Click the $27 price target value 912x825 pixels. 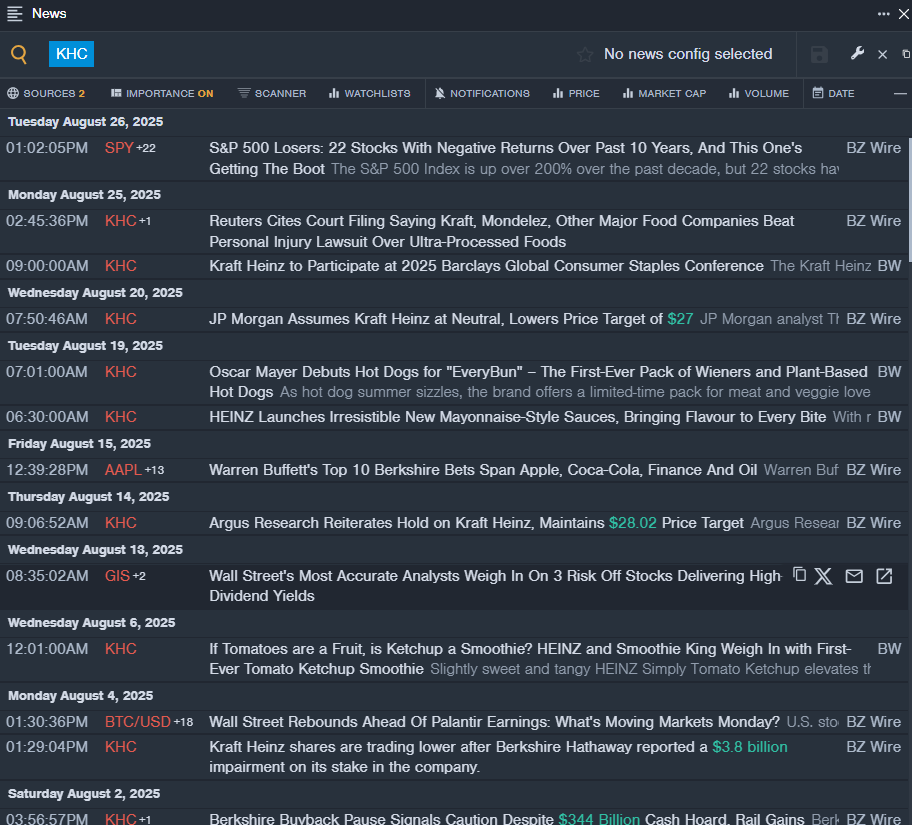click(680, 319)
